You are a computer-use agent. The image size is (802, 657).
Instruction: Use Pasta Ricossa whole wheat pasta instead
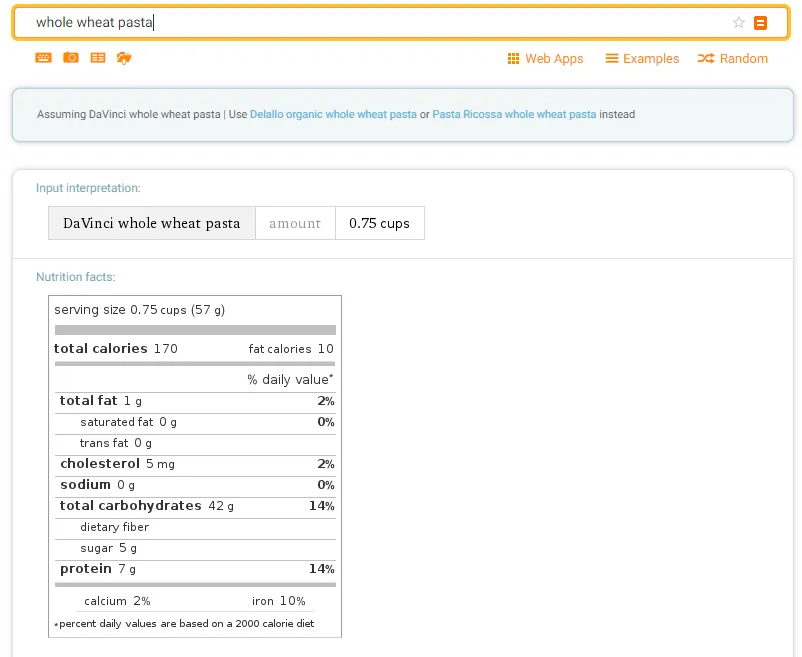click(514, 115)
